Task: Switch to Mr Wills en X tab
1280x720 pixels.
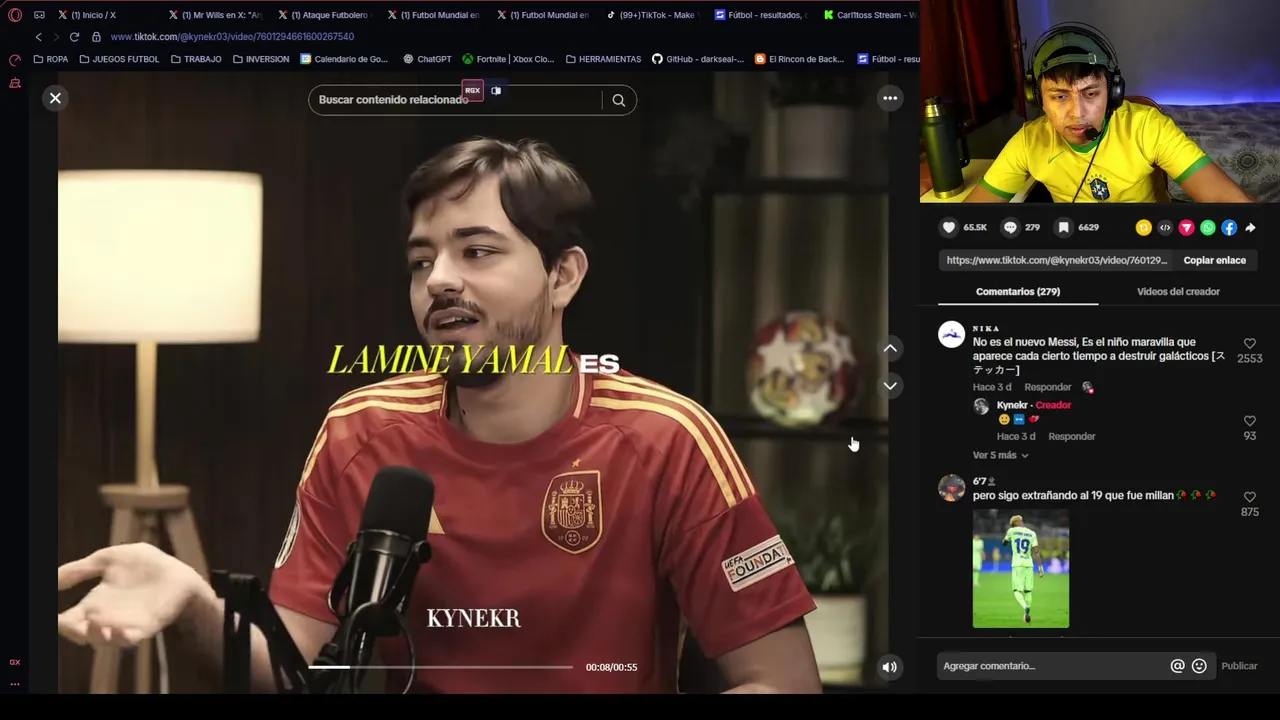Action: [x=215, y=15]
